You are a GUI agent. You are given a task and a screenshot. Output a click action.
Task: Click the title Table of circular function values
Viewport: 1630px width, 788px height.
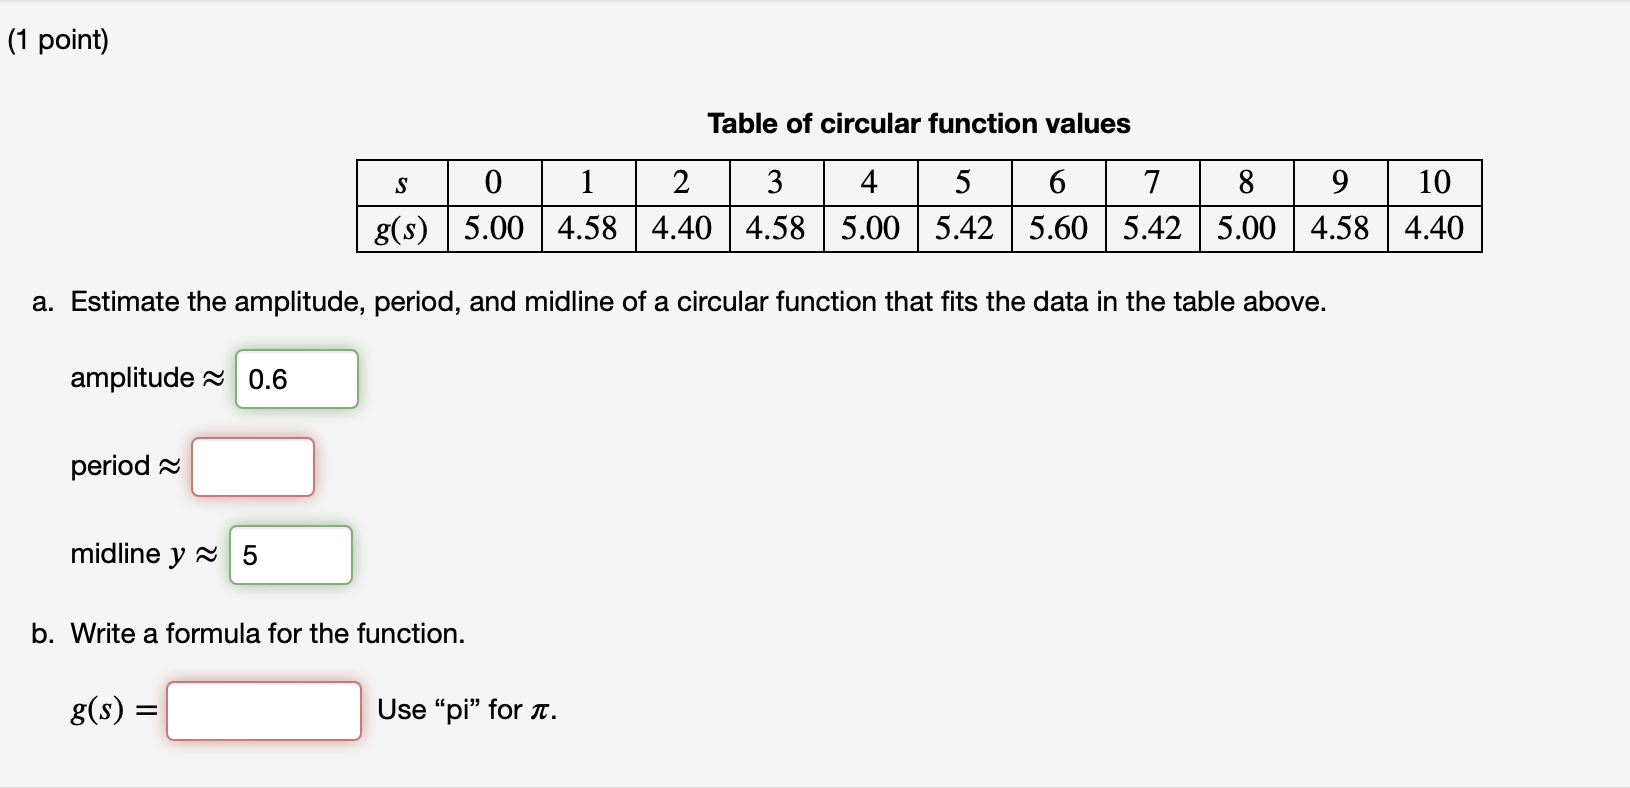click(917, 124)
